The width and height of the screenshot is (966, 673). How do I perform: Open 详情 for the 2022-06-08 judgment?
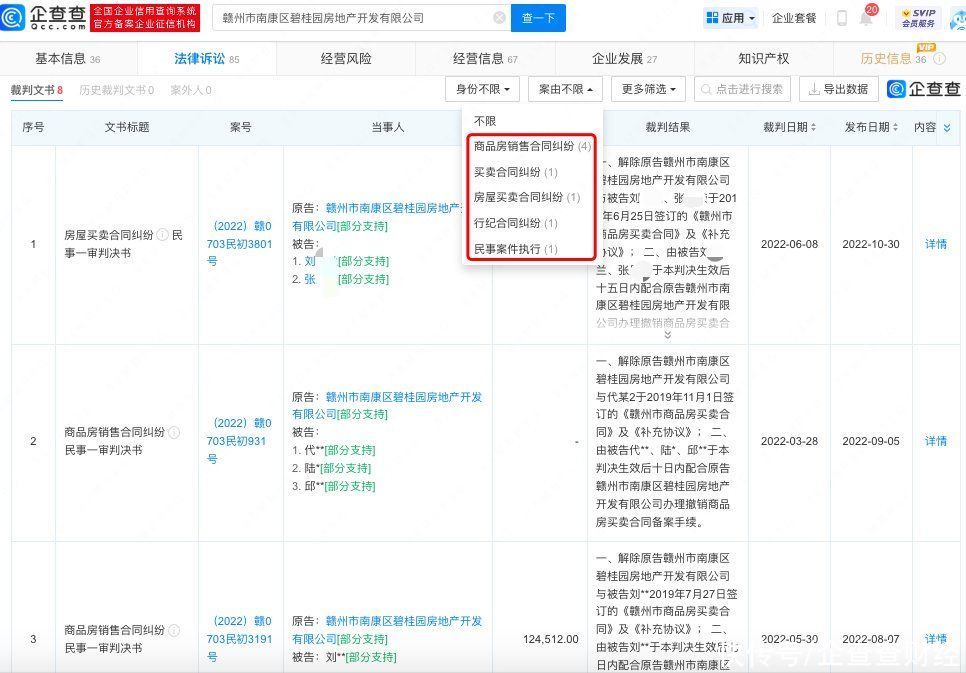pyautogui.click(x=935, y=244)
